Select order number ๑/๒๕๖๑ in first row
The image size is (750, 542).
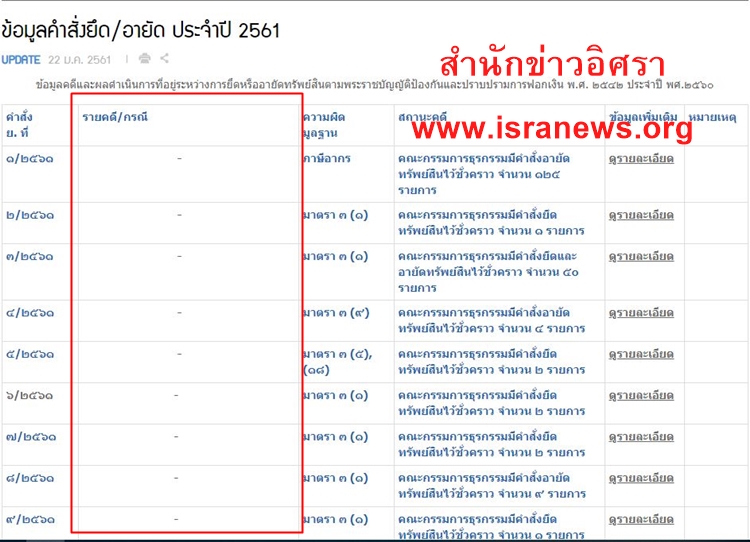pos(30,159)
